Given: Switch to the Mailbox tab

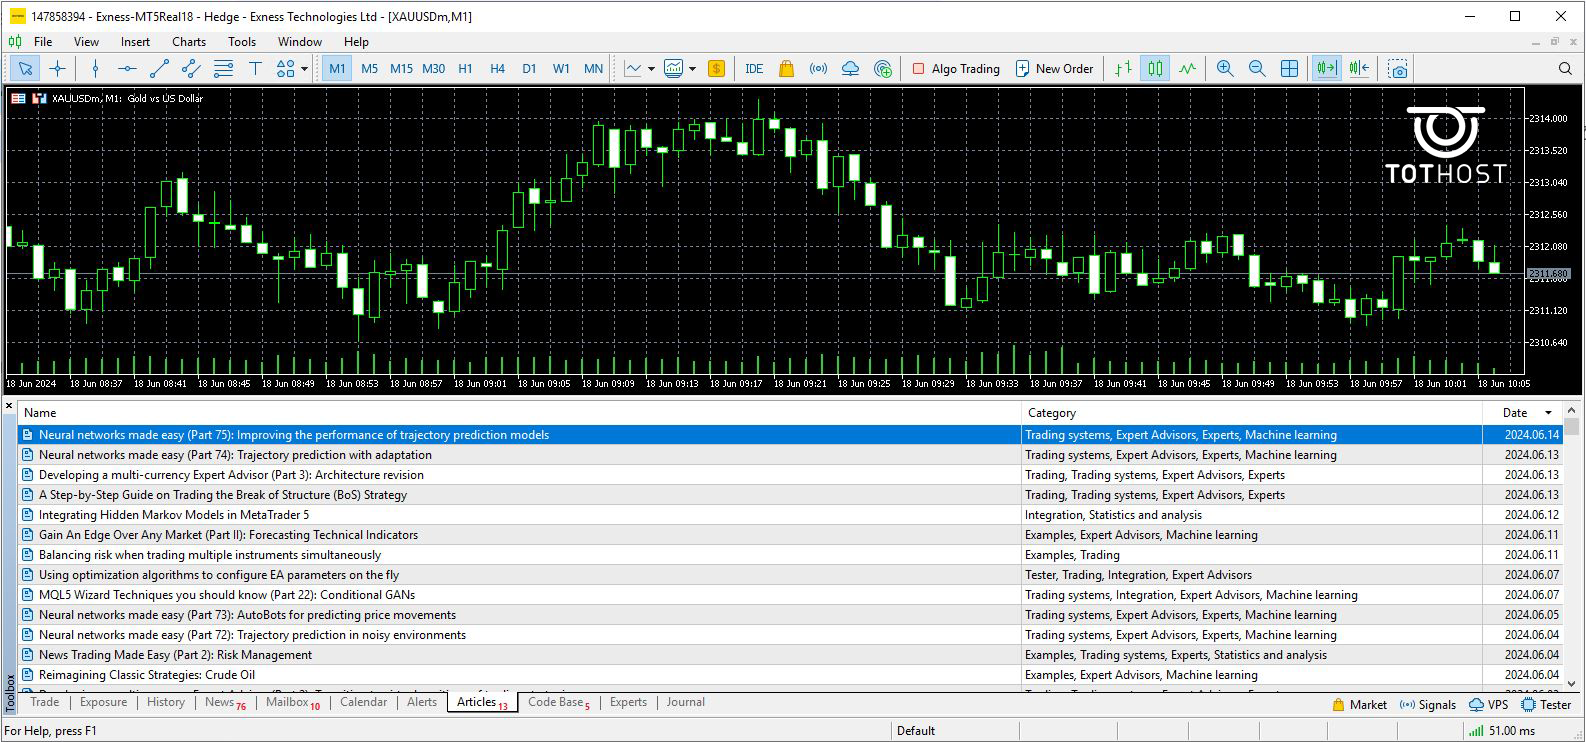Looking at the screenshot, I should (x=293, y=702).
